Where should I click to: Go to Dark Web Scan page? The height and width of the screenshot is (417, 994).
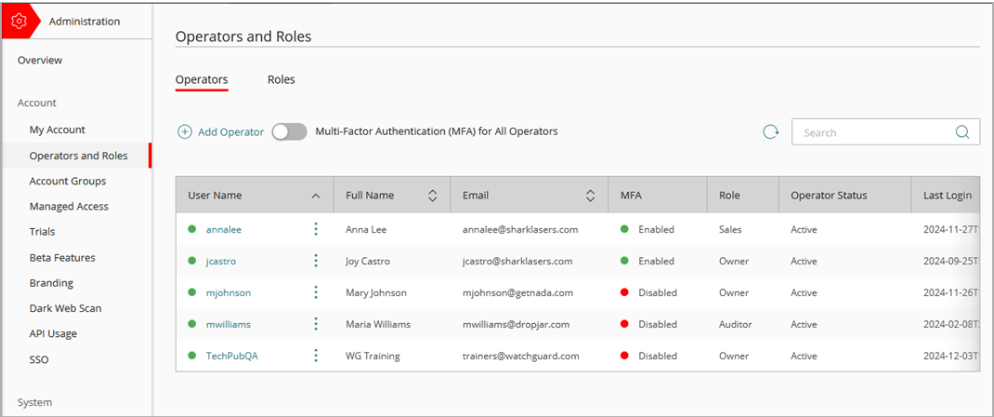(x=65, y=308)
